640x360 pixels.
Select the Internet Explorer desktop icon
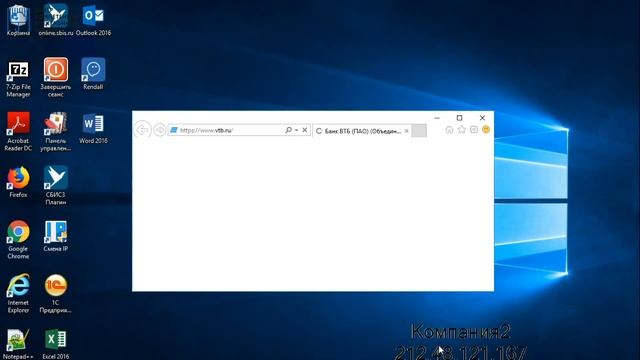click(x=18, y=293)
